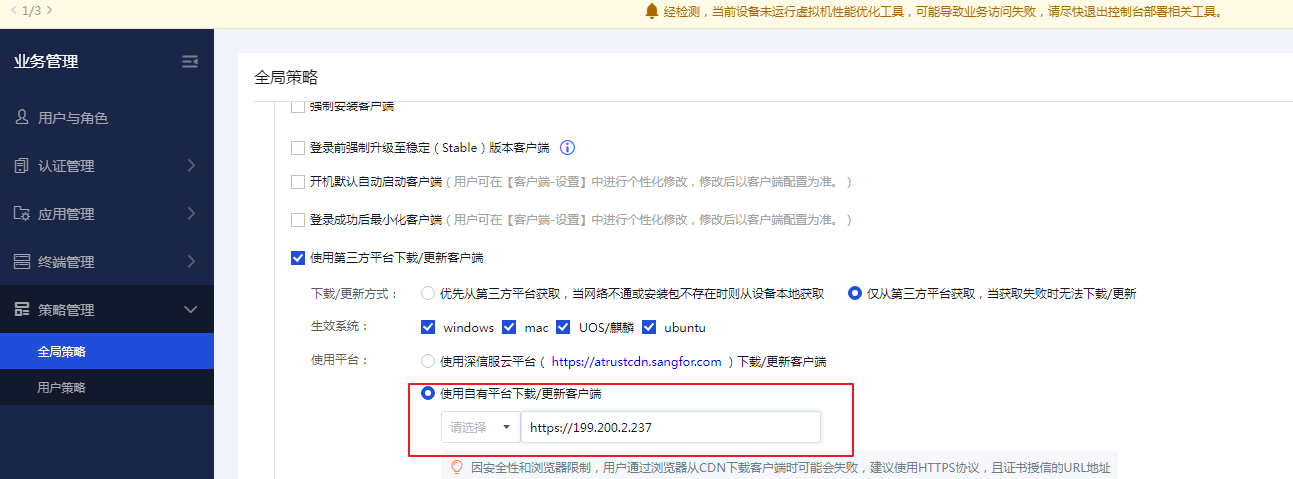
Task: Click the 应用管理 folder icon
Action: [22, 214]
